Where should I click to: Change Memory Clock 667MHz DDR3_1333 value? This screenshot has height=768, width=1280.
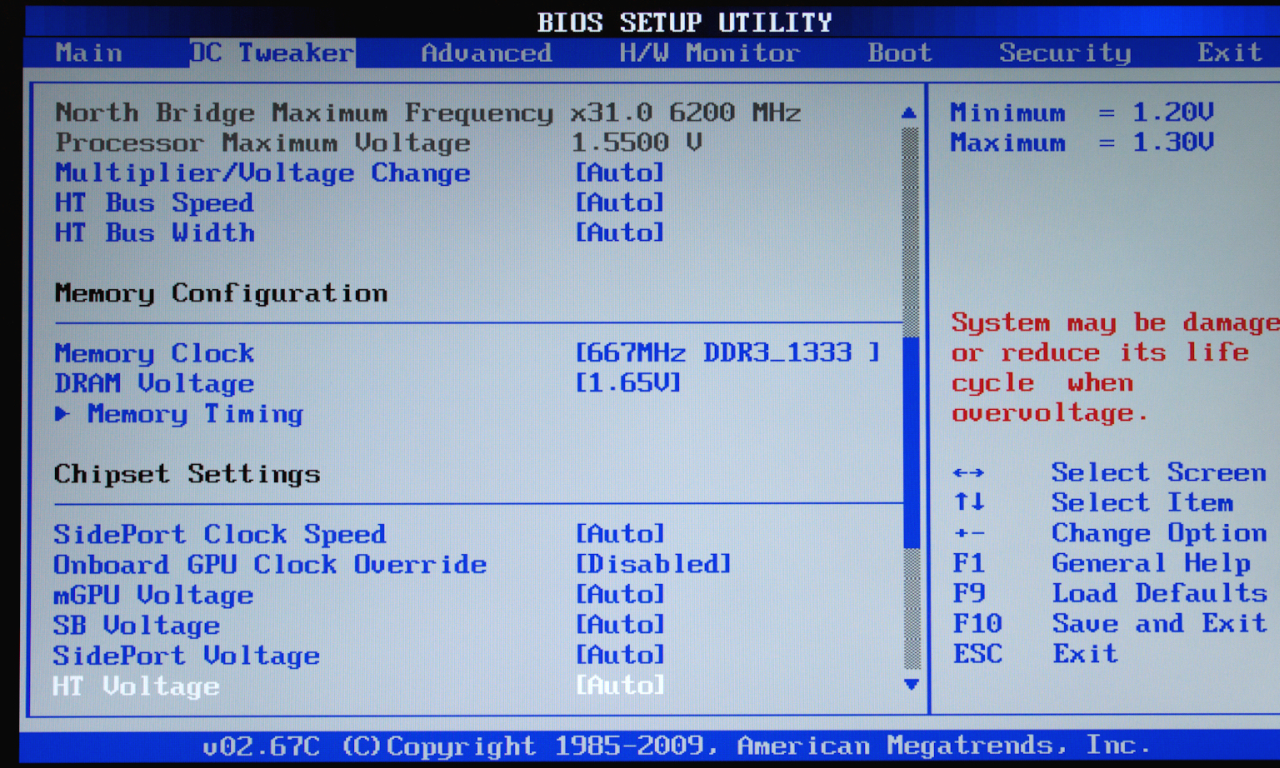[727, 353]
